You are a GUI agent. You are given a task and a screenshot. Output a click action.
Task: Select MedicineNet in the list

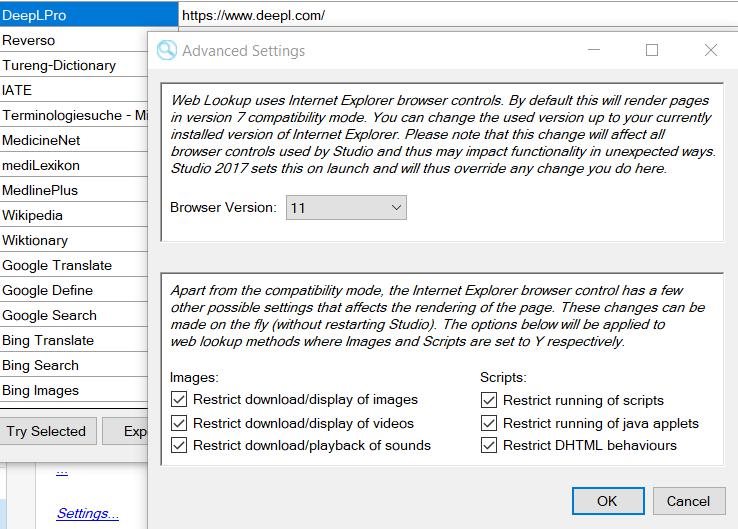[74, 140]
